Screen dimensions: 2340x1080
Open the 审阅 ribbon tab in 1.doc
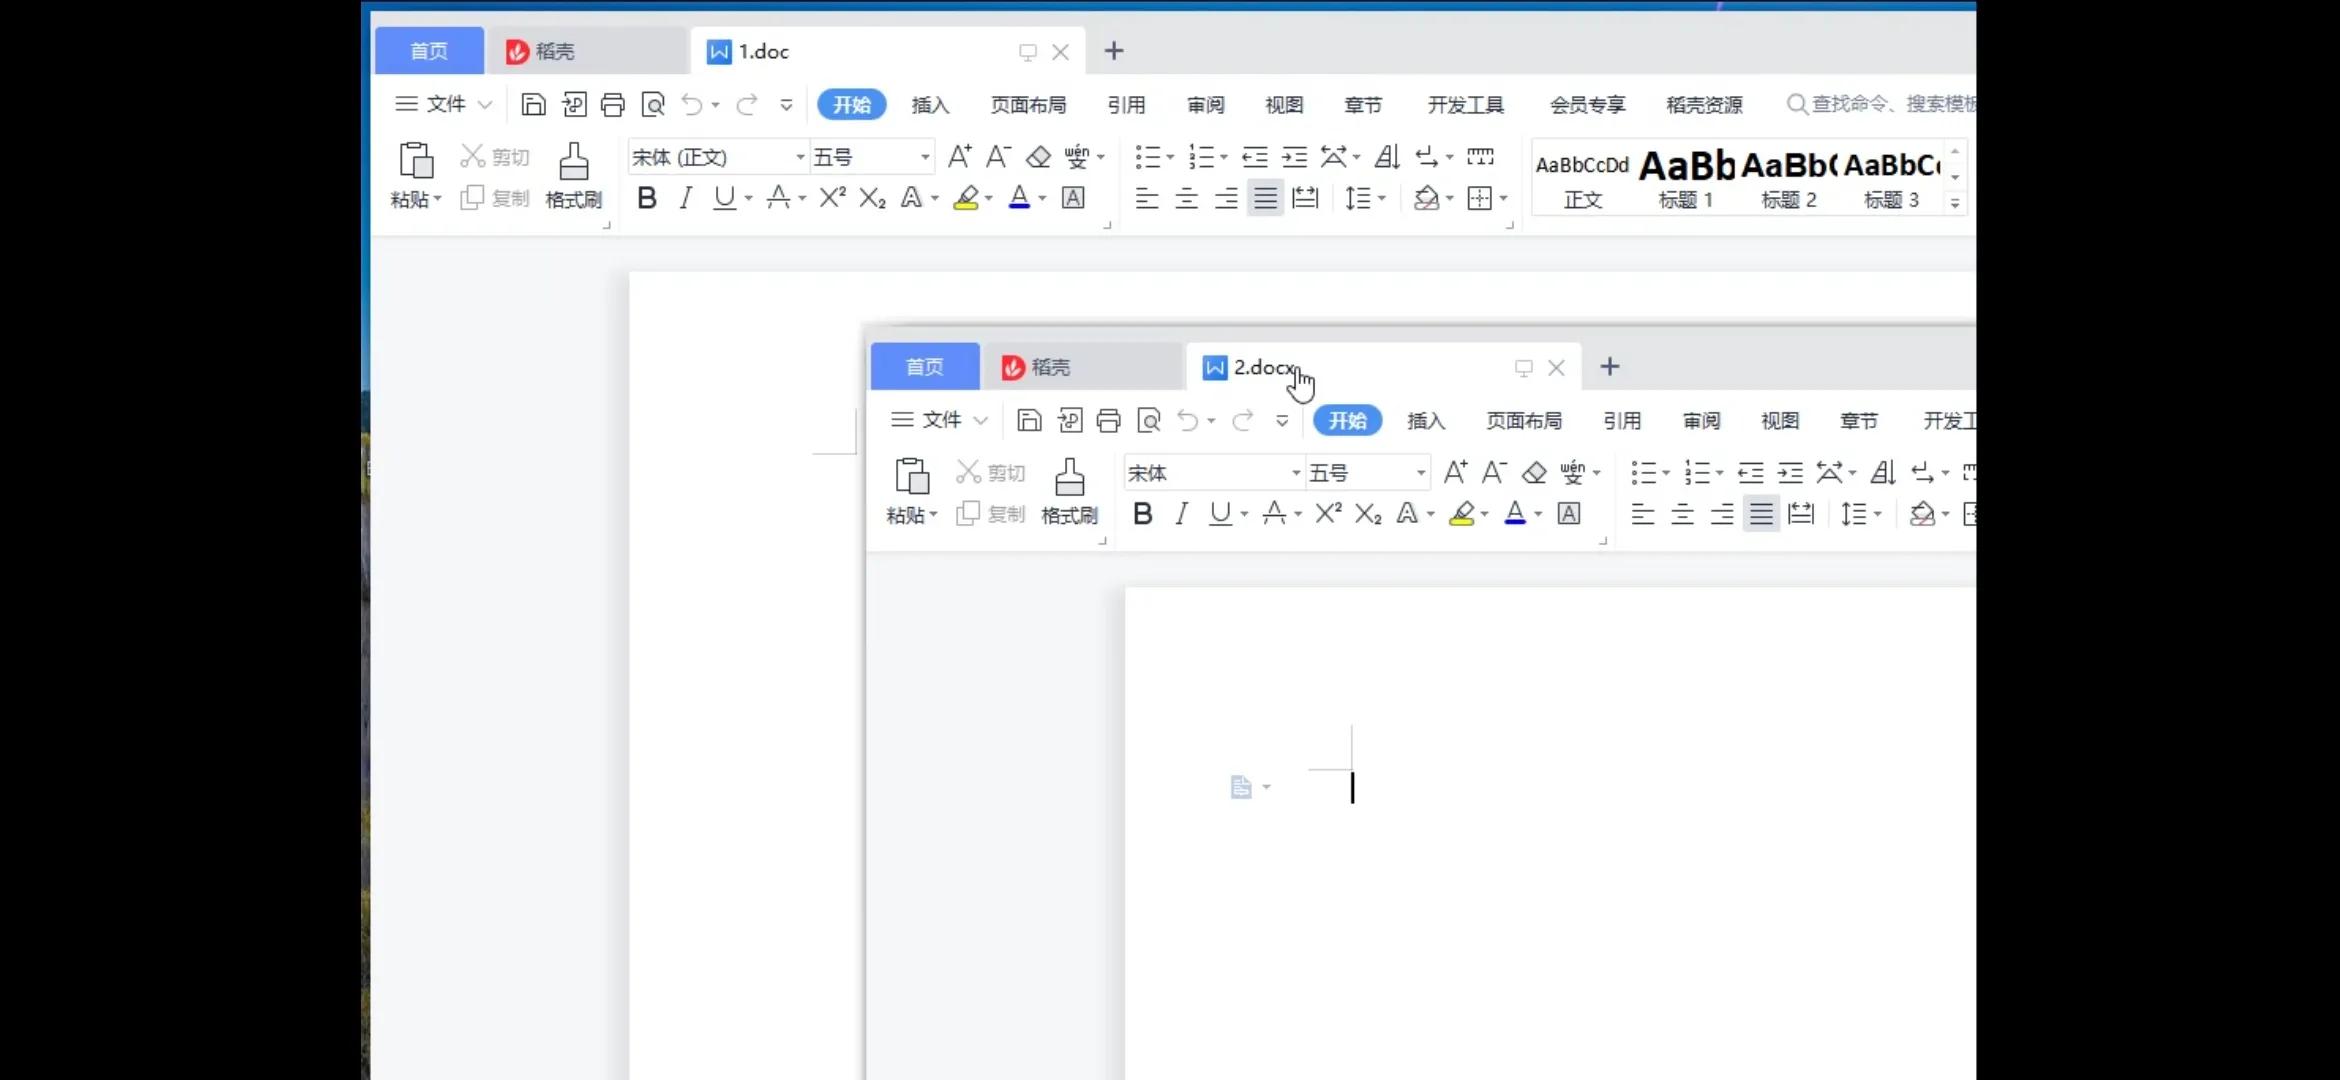coord(1204,104)
